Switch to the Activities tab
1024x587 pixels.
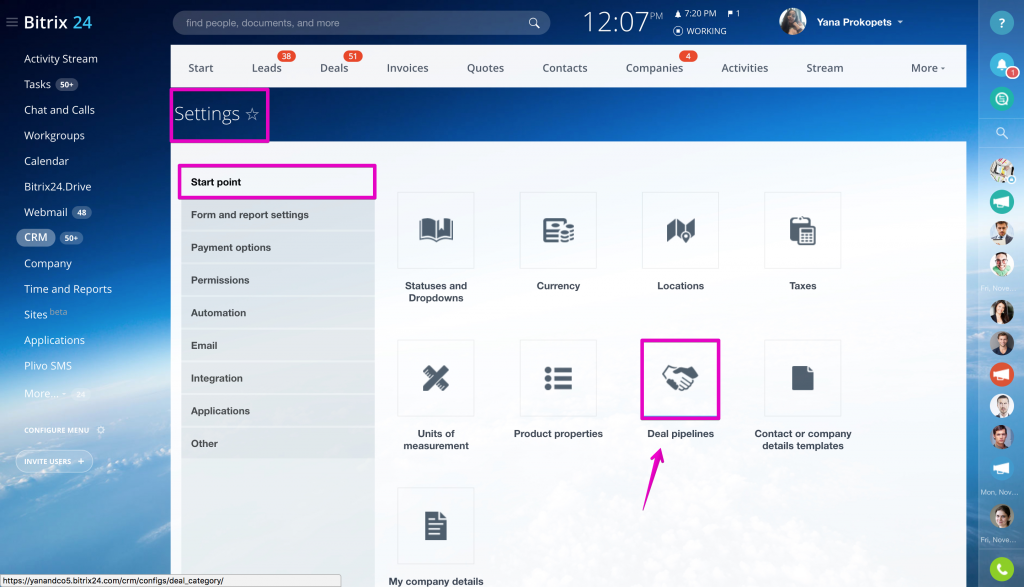point(744,68)
